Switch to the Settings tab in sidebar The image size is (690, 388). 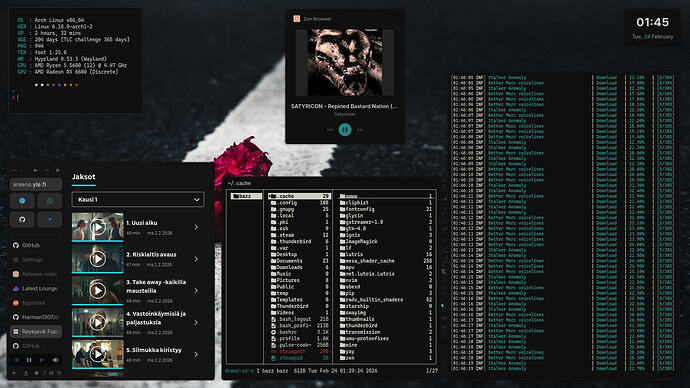pos(36,260)
